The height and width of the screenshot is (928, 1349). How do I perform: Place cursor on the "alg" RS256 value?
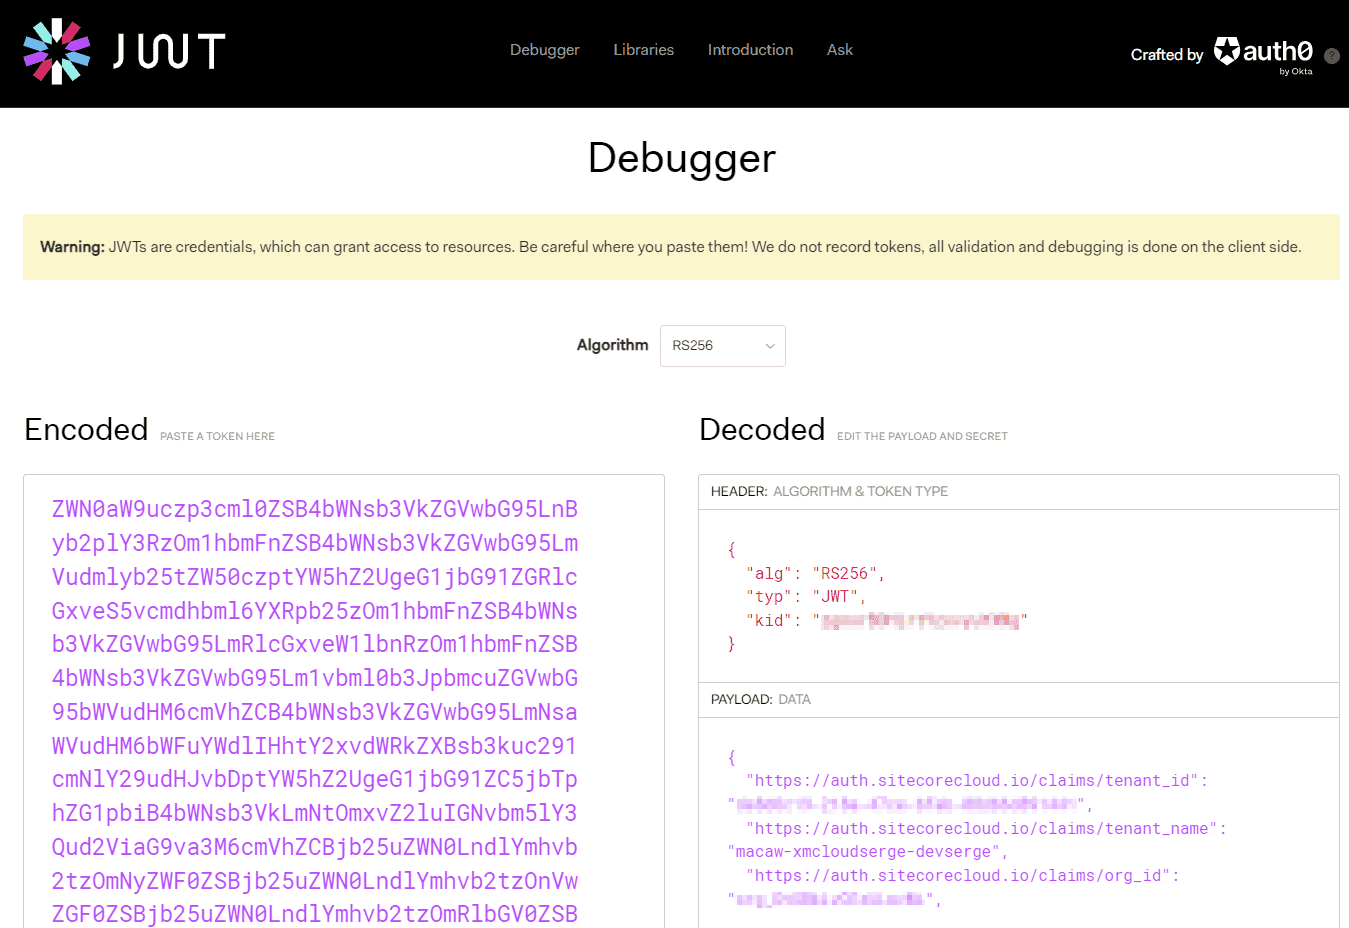(x=844, y=573)
